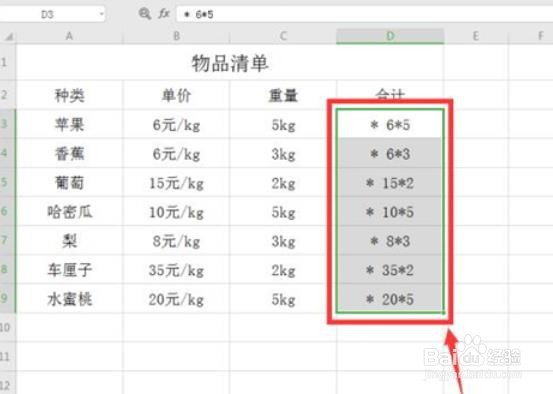
Task: Click the header cell 重量
Action: (283, 95)
